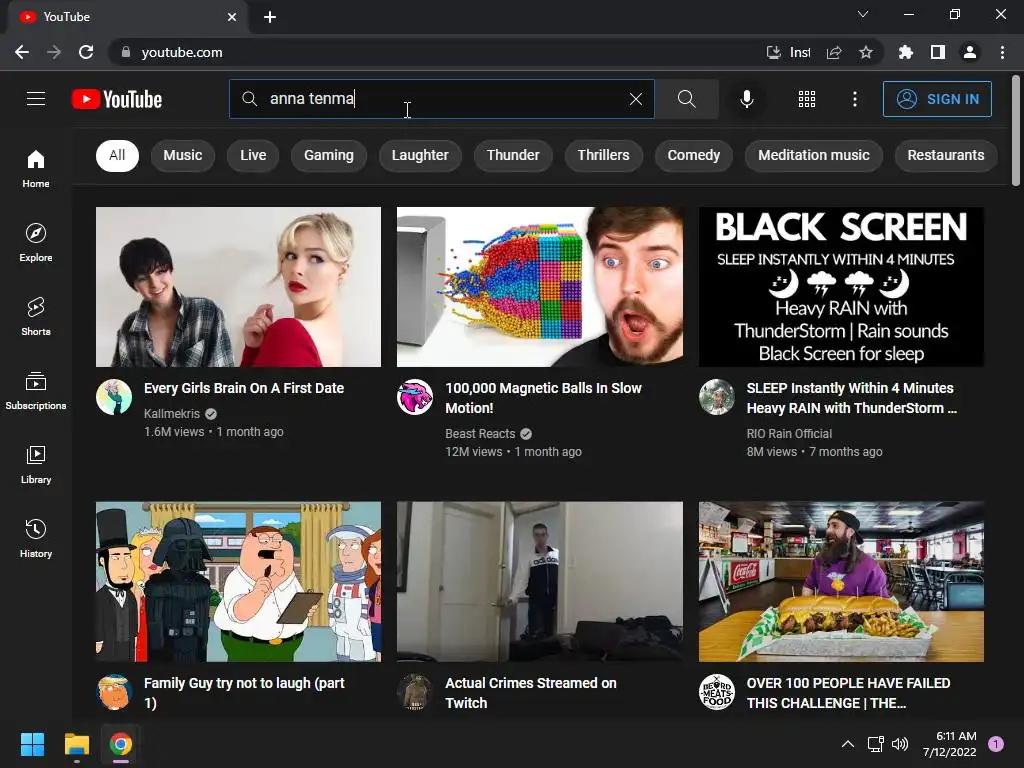Click title Family Guy try not to laugh

[244, 693]
